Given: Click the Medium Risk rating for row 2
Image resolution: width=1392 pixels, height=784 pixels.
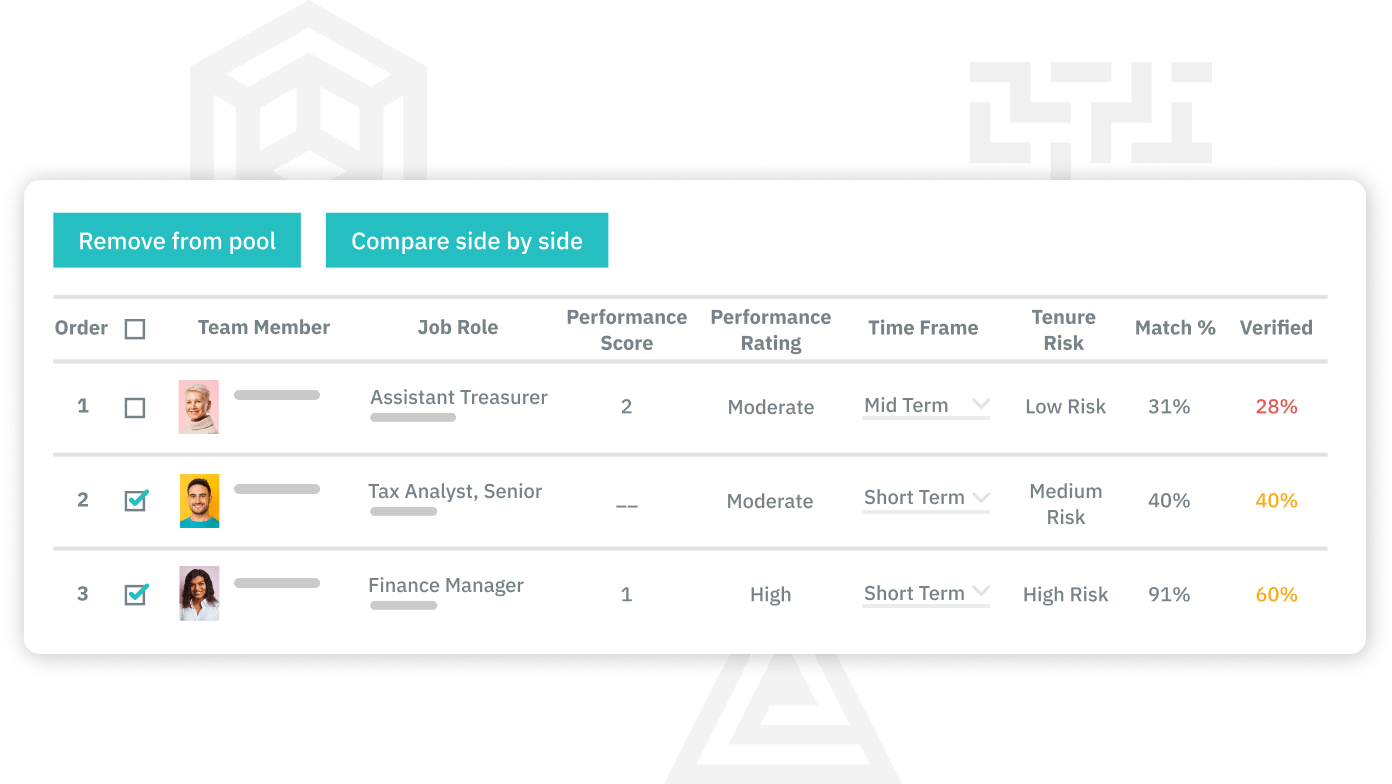Looking at the screenshot, I should pos(1065,501).
